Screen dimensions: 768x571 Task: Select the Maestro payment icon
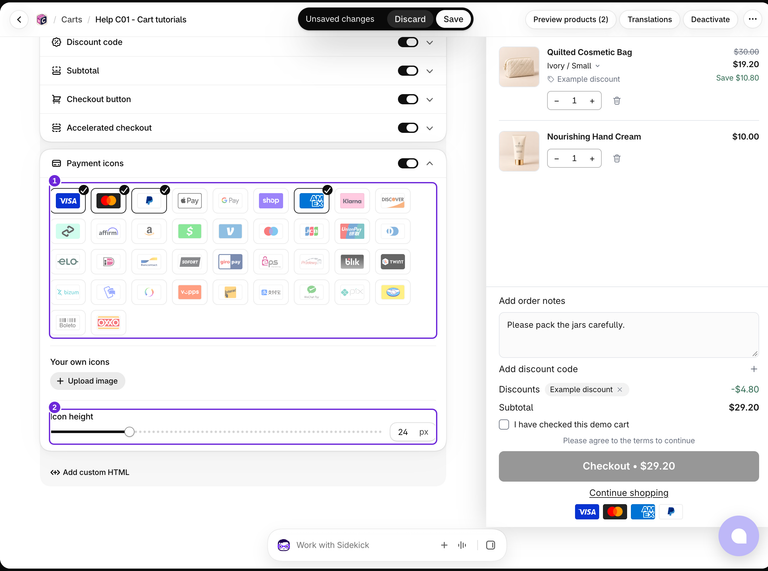[x=271, y=231]
